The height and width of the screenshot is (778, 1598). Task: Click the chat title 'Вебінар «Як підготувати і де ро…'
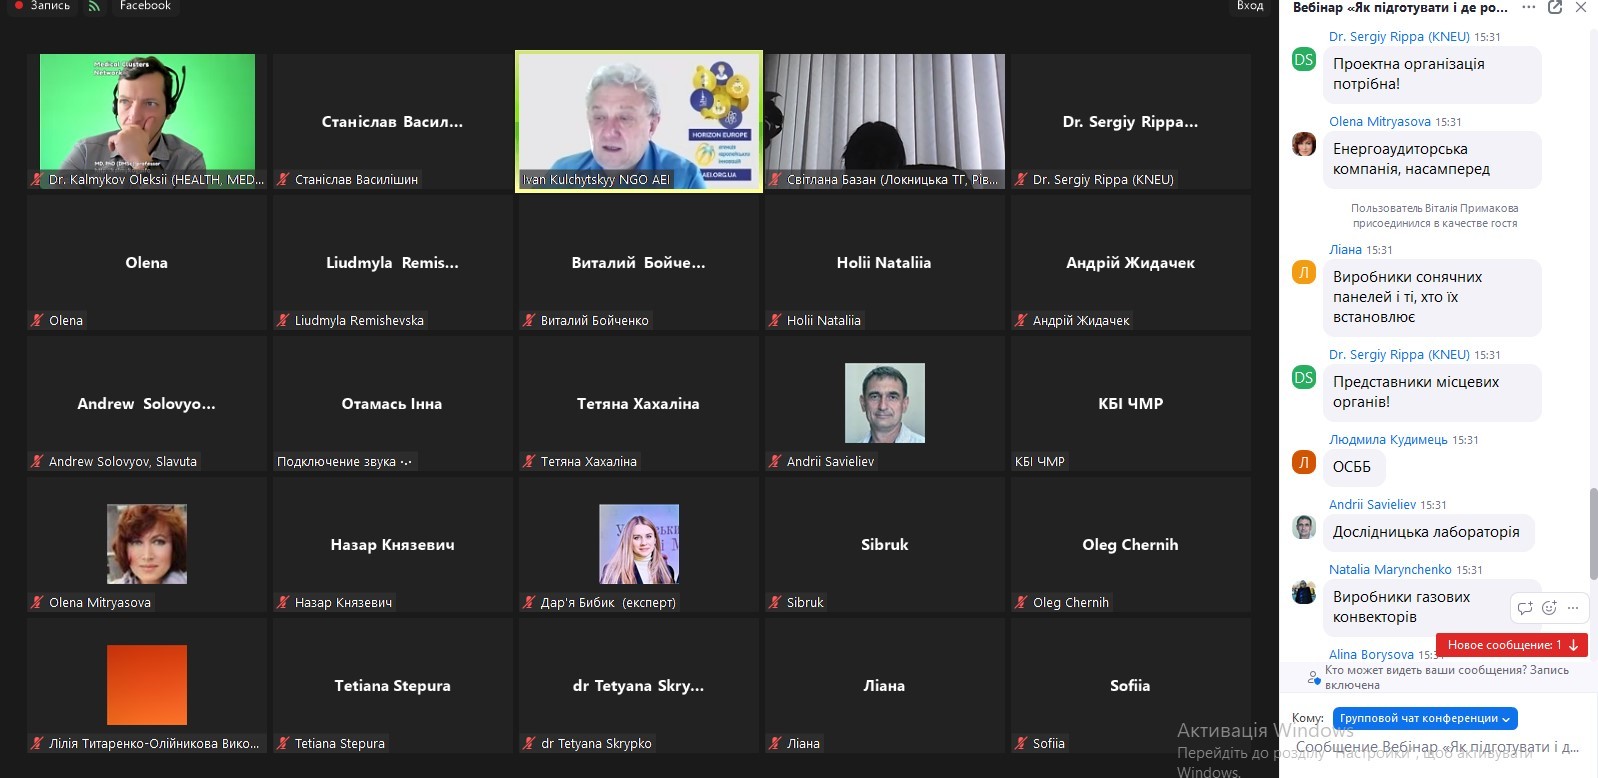coord(1400,8)
